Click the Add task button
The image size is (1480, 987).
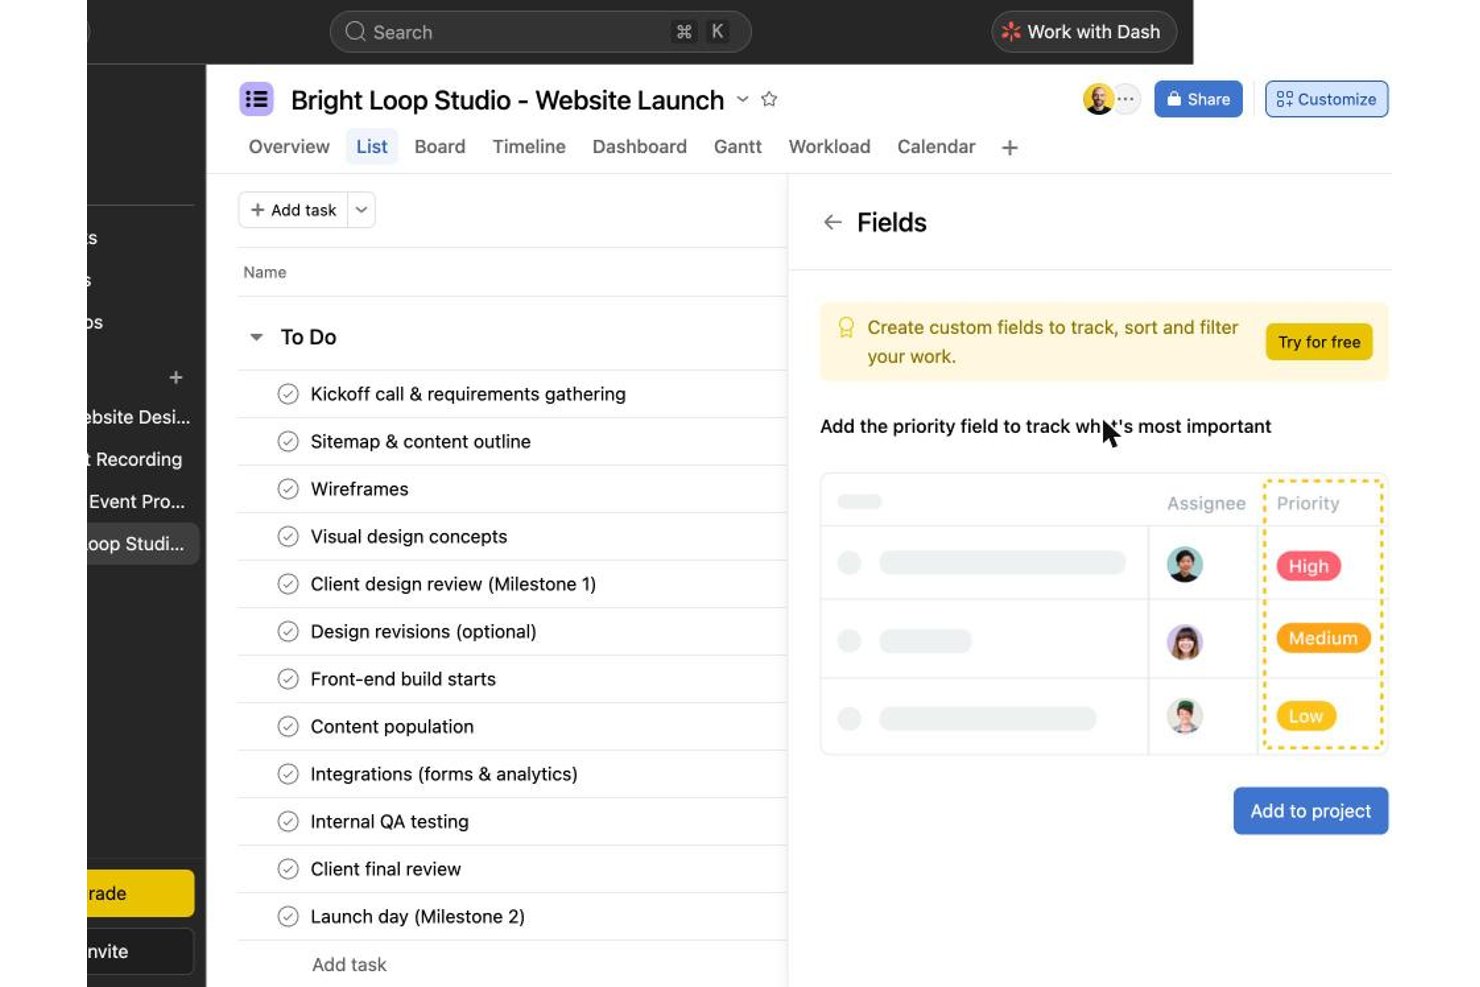293,210
